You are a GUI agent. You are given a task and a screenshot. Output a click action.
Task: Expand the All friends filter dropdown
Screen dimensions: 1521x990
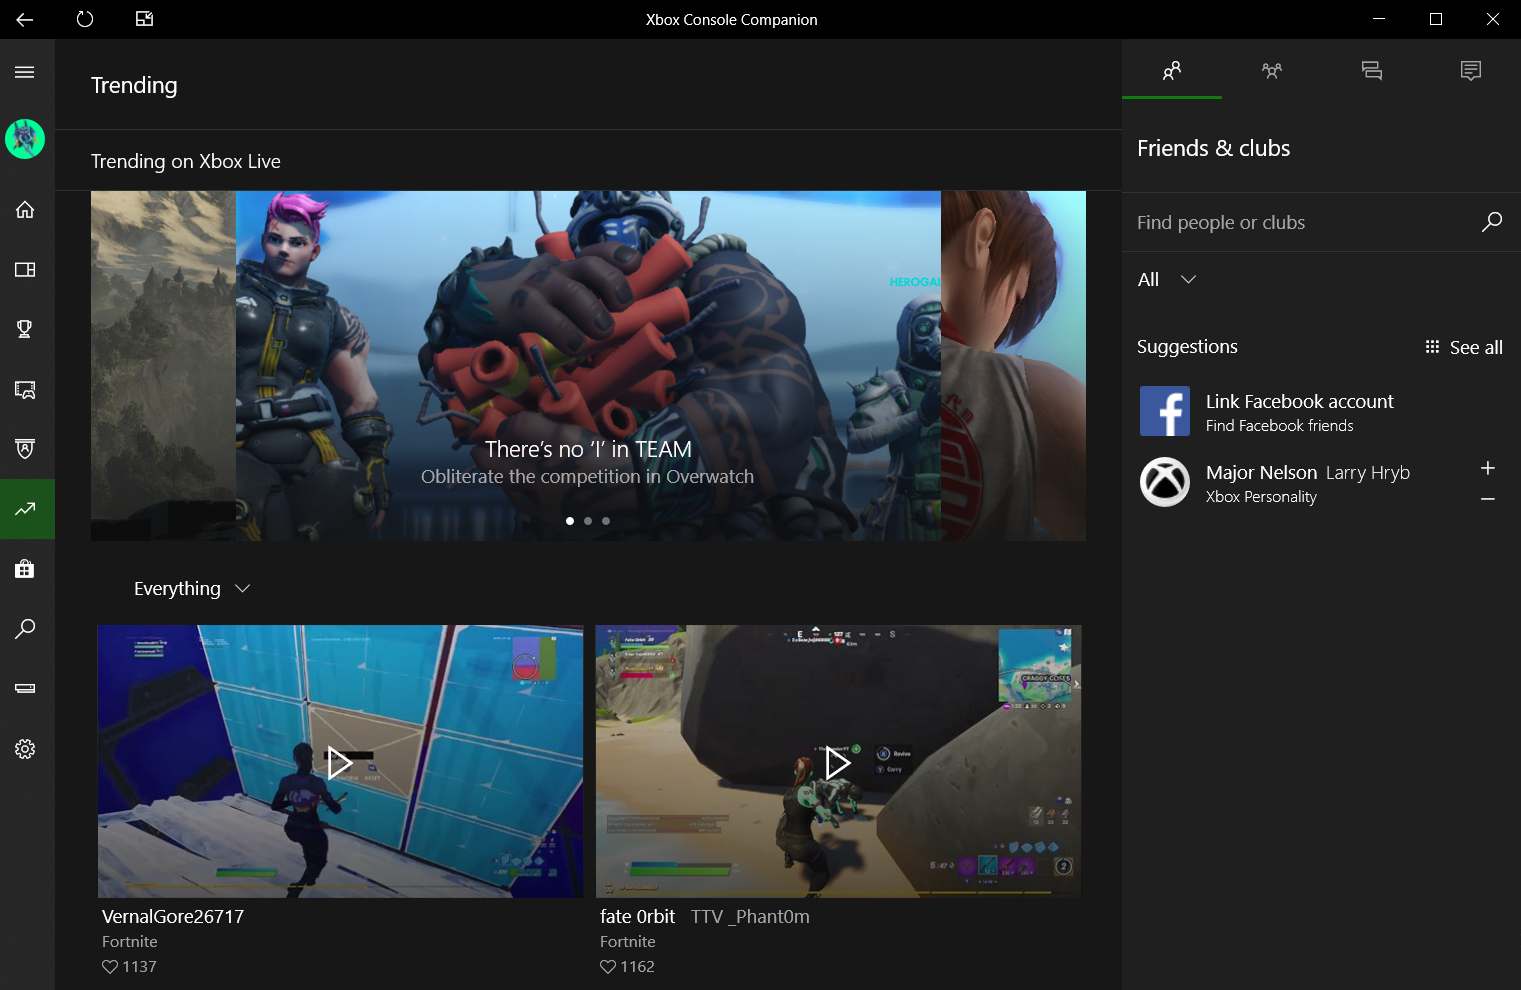click(1167, 280)
